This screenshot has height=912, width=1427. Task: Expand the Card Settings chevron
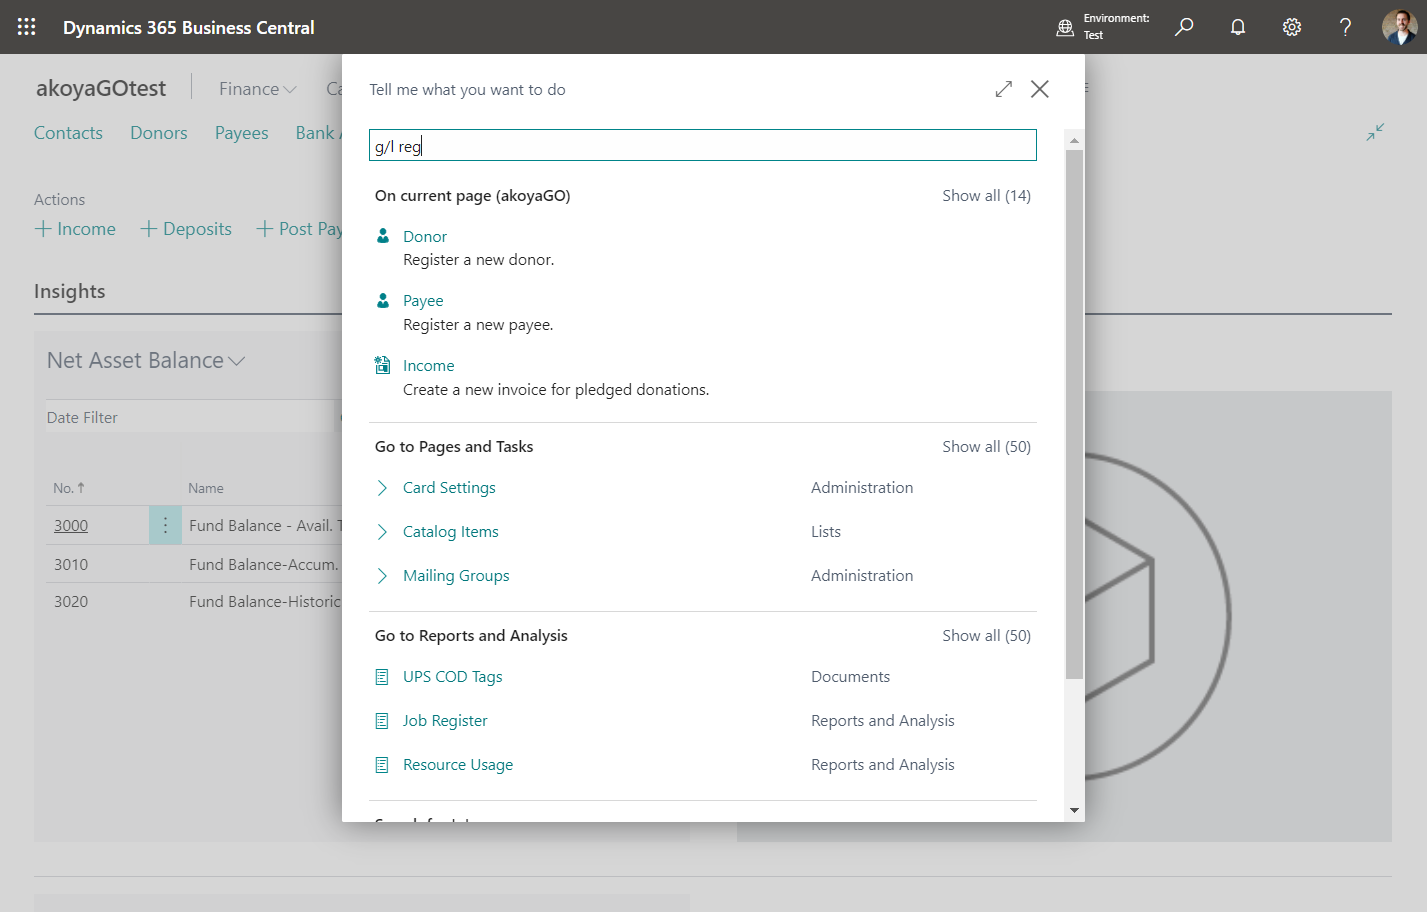click(x=382, y=488)
